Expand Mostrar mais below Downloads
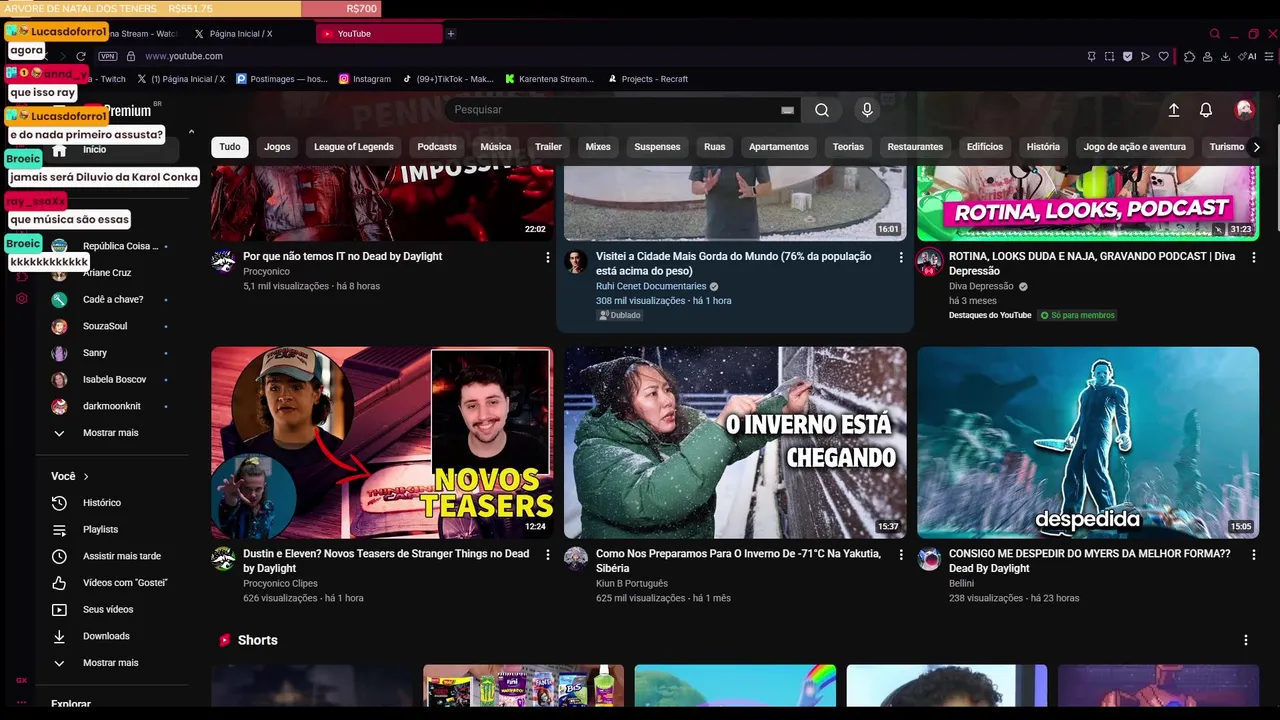The width and height of the screenshot is (1280, 720). [x=112, y=663]
